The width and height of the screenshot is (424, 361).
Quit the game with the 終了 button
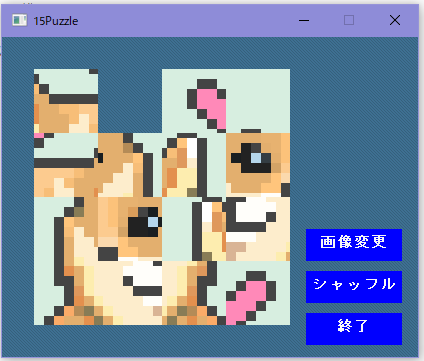[354, 329]
